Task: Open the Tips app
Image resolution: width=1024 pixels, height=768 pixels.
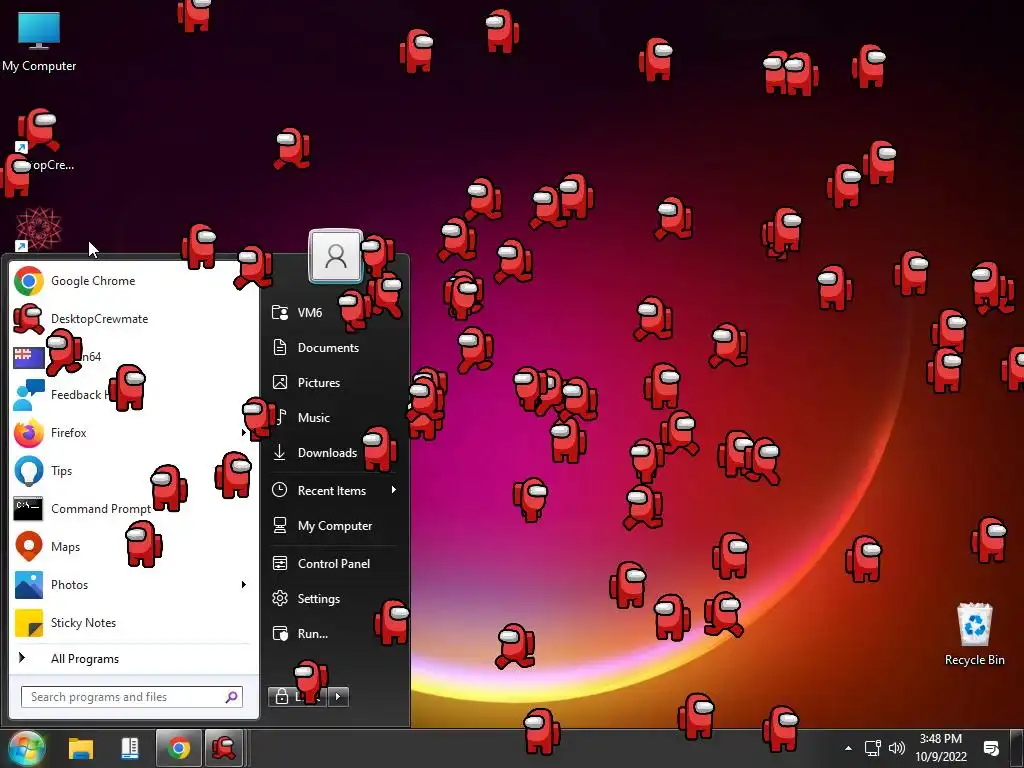Action: tap(133, 470)
